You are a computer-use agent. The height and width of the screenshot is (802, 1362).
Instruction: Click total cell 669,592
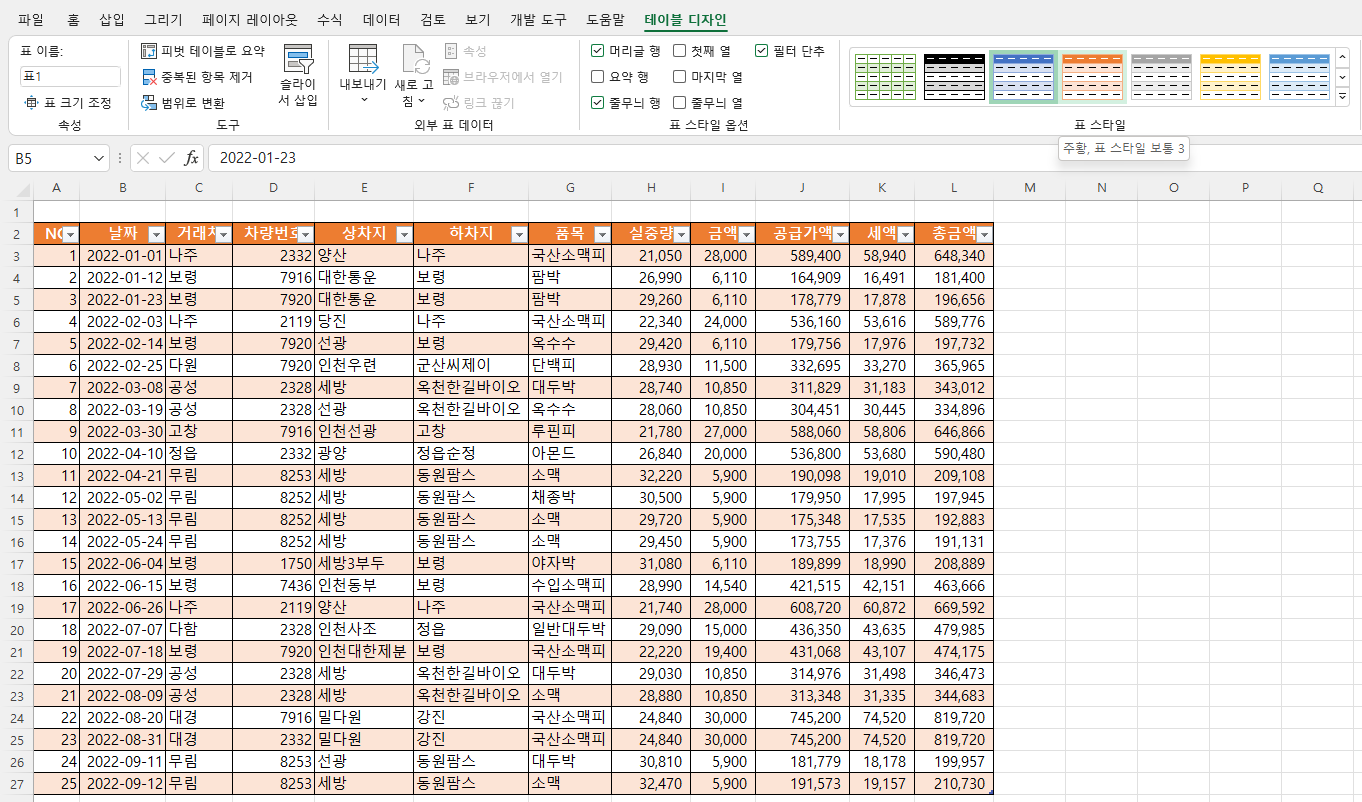pyautogui.click(x=954, y=607)
